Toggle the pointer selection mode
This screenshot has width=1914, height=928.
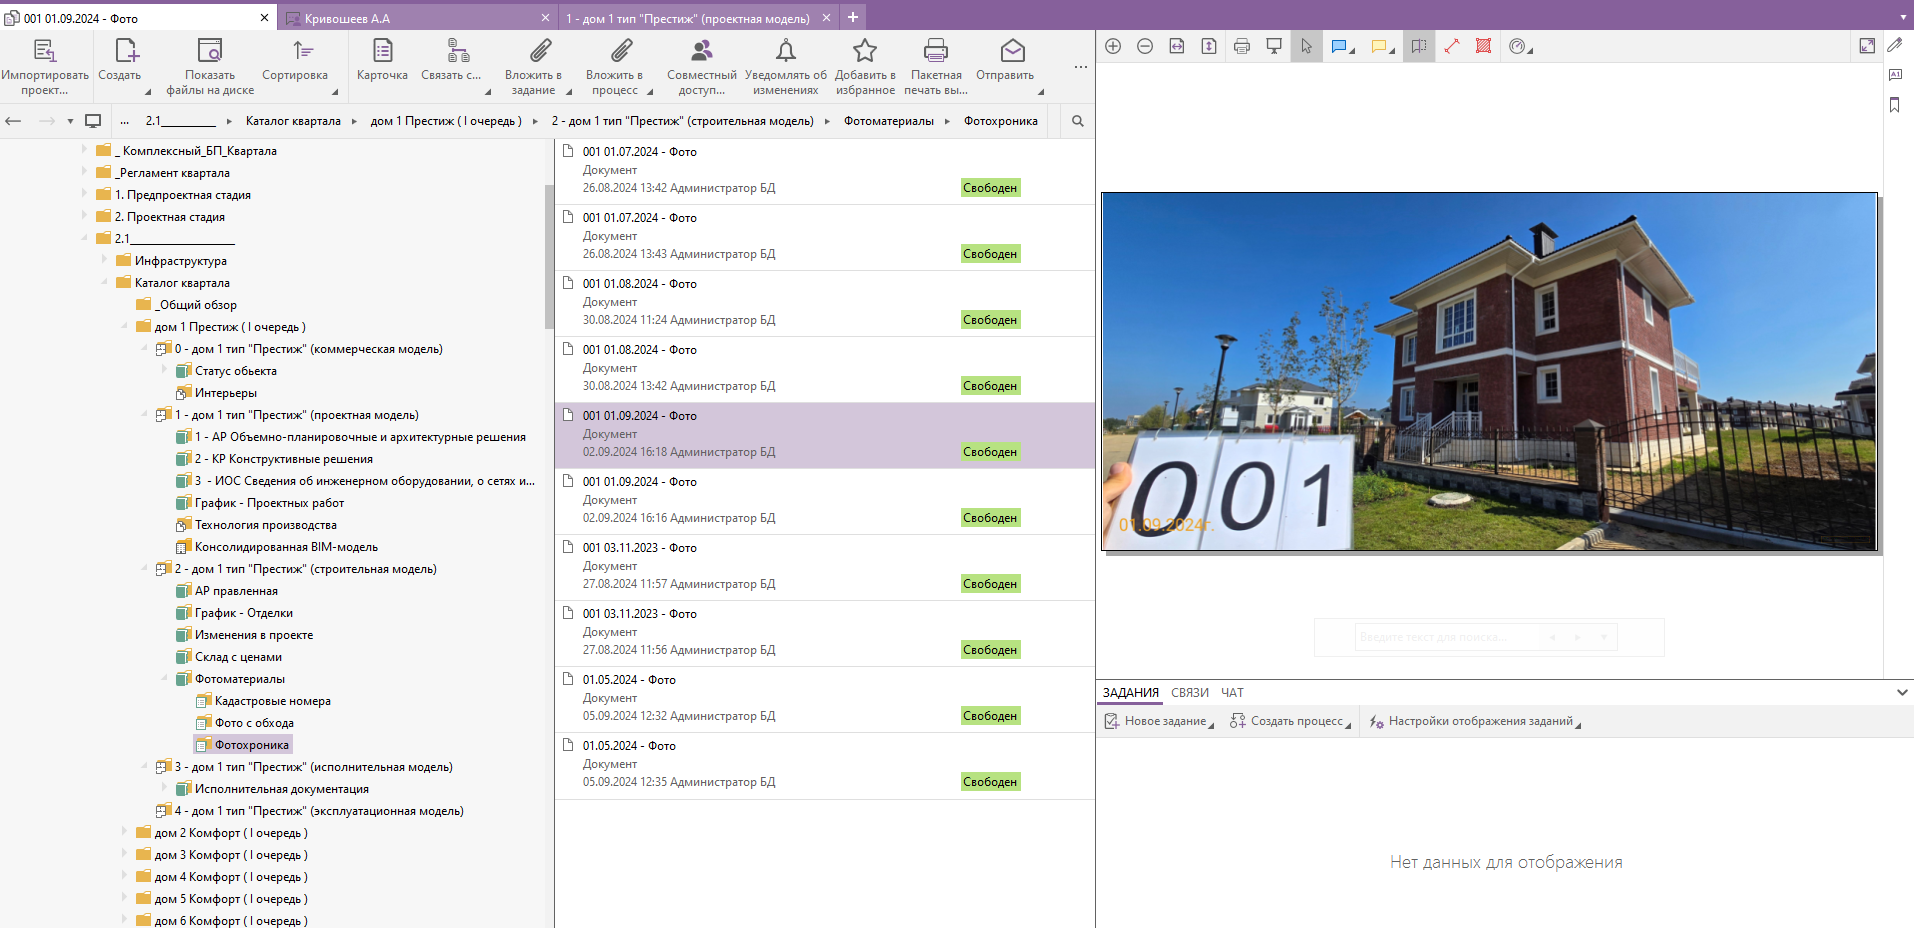[1306, 46]
